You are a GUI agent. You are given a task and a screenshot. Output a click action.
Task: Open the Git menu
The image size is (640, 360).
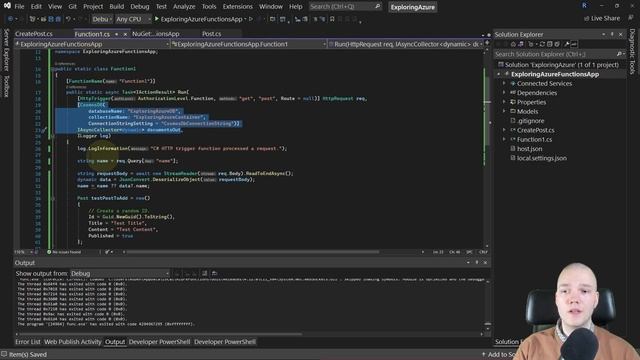pos(72,7)
